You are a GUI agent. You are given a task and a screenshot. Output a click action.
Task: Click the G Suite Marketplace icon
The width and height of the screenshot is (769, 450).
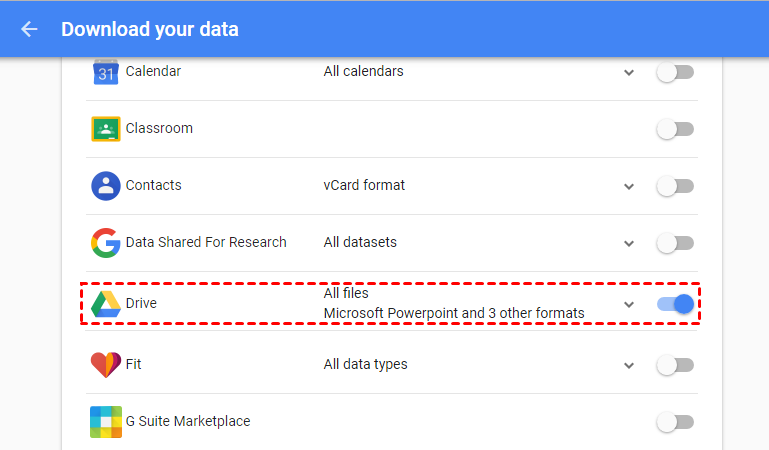click(x=106, y=422)
